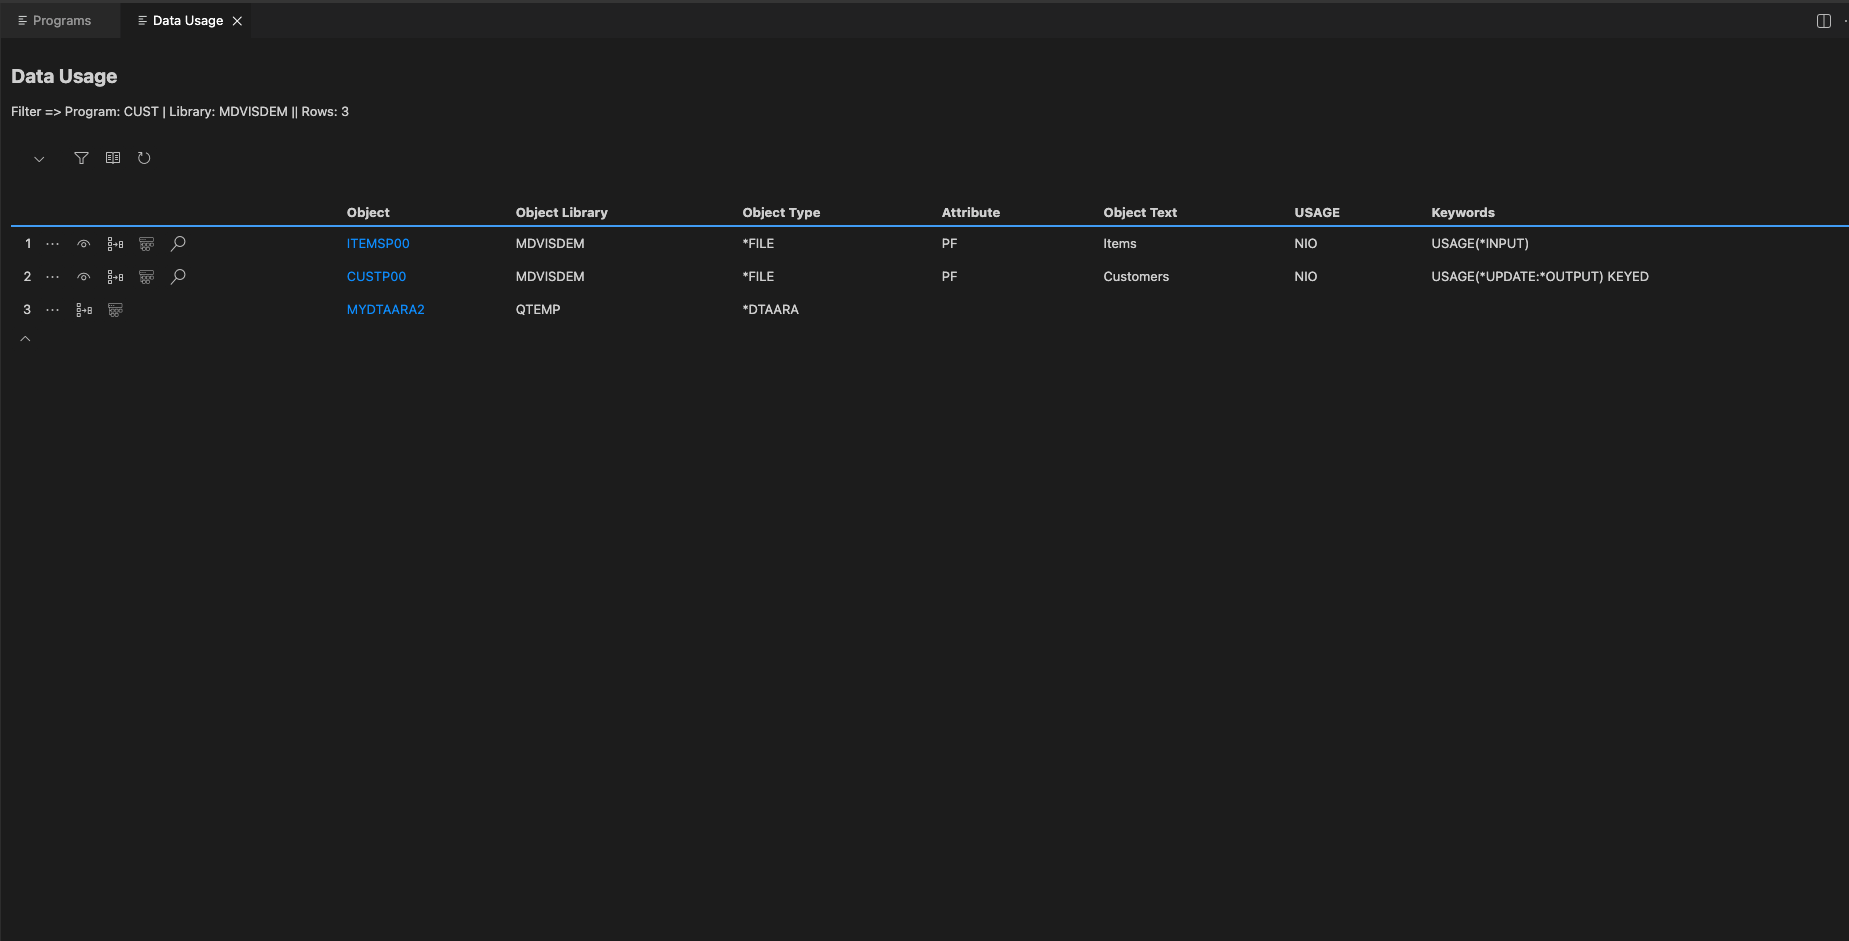Sort by Object Text column header
1849x941 pixels.
[1140, 213]
